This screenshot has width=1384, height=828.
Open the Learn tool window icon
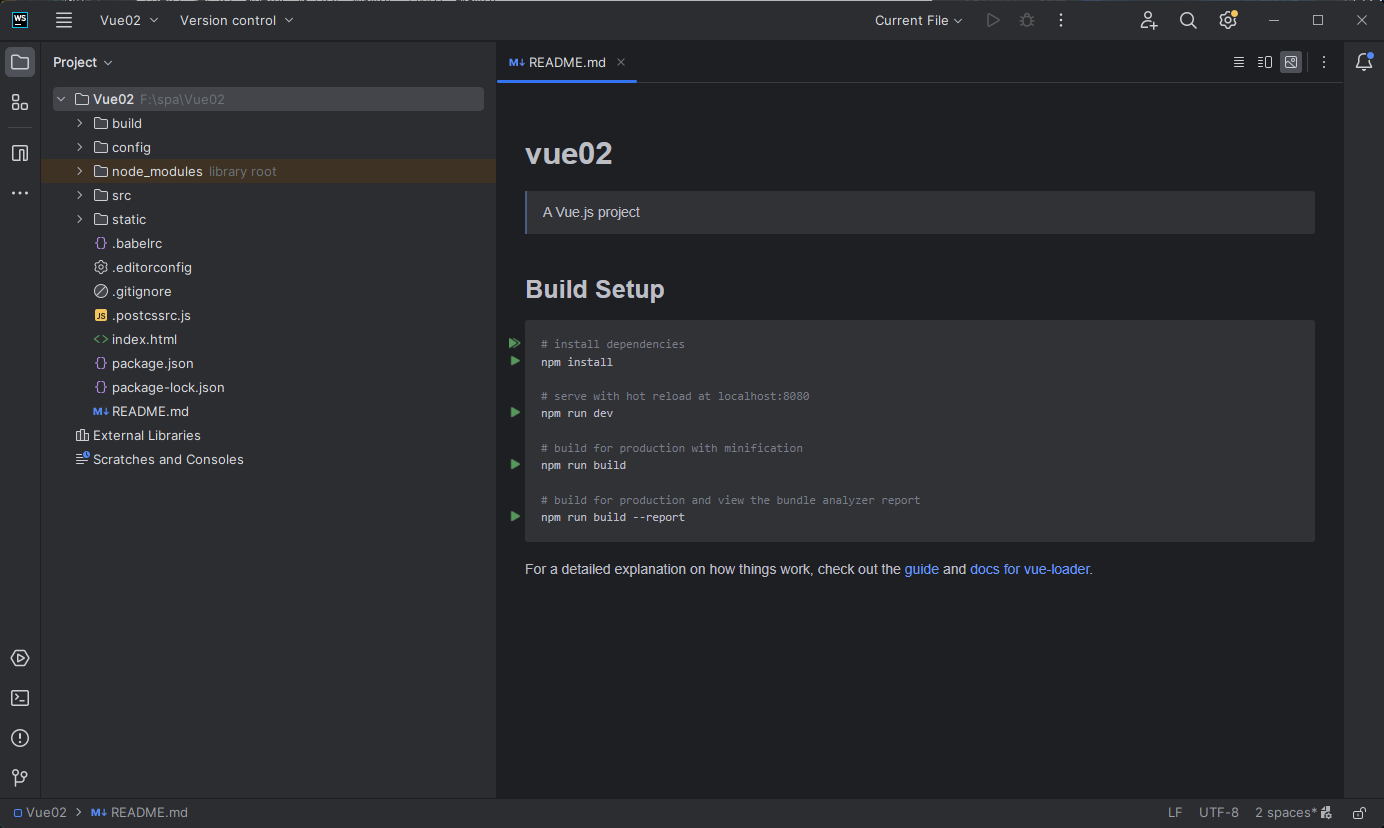pyautogui.click(x=20, y=153)
